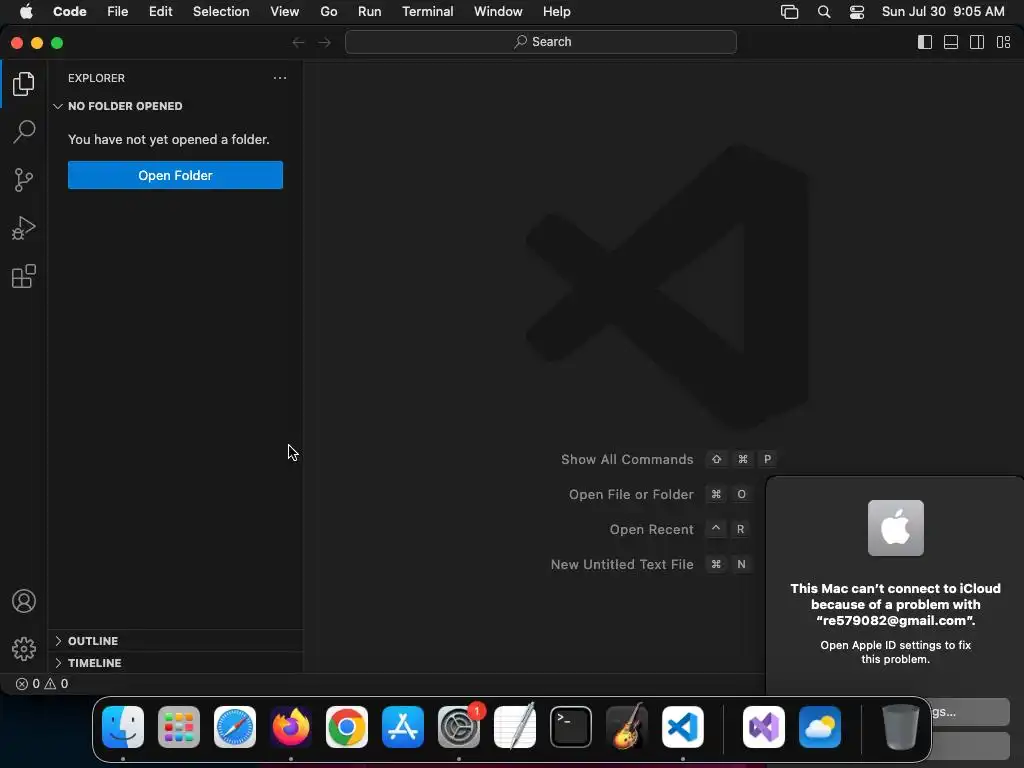This screenshot has height=768, width=1024.
Task: Click Open Recent hint text
Action: pyautogui.click(x=651, y=530)
